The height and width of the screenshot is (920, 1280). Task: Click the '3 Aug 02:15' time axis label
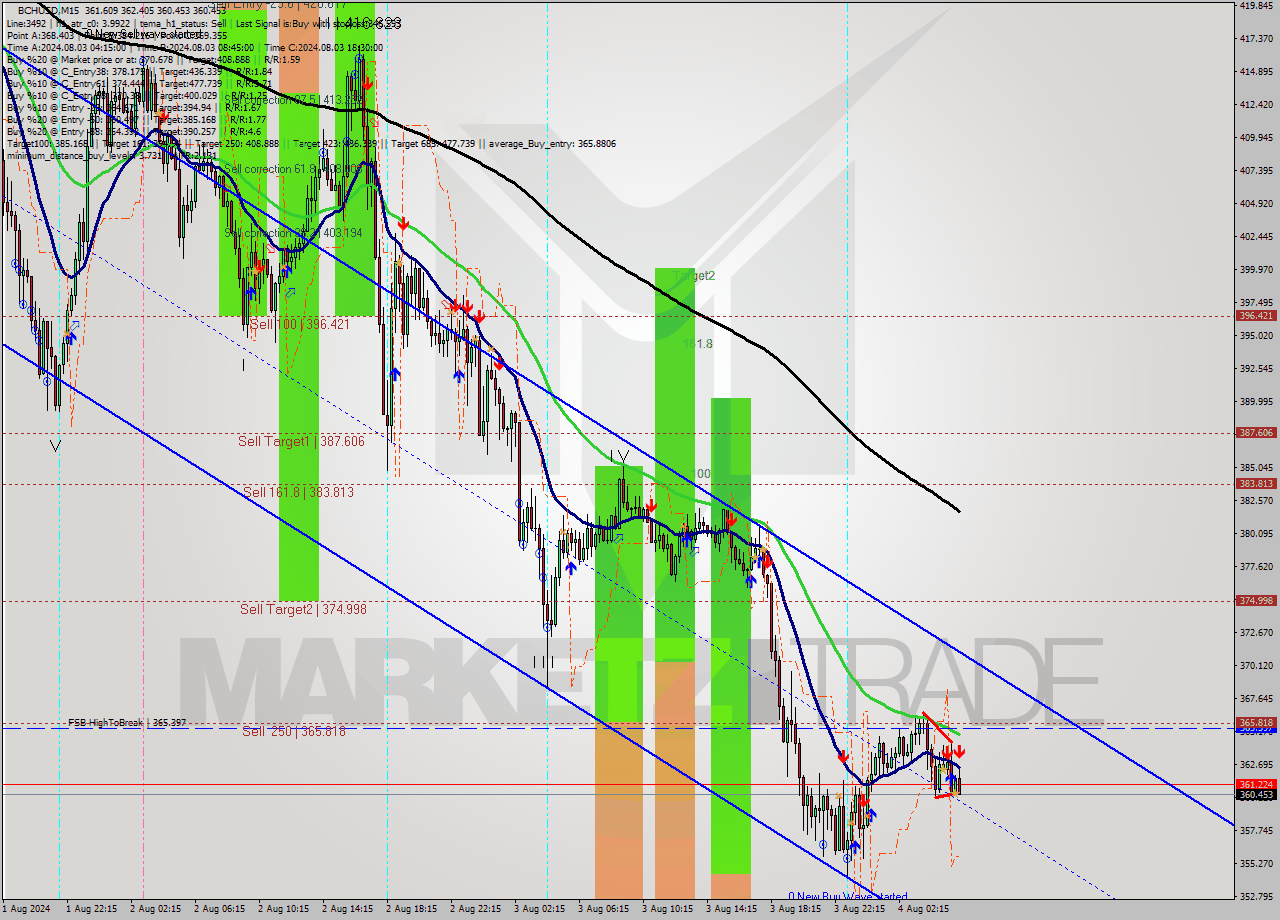pyautogui.click(x=540, y=910)
